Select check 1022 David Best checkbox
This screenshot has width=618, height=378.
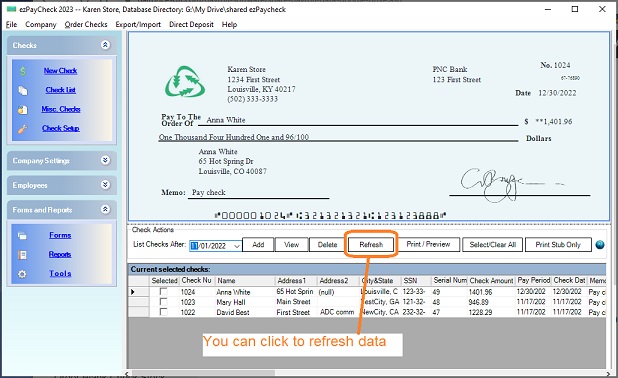click(163, 312)
